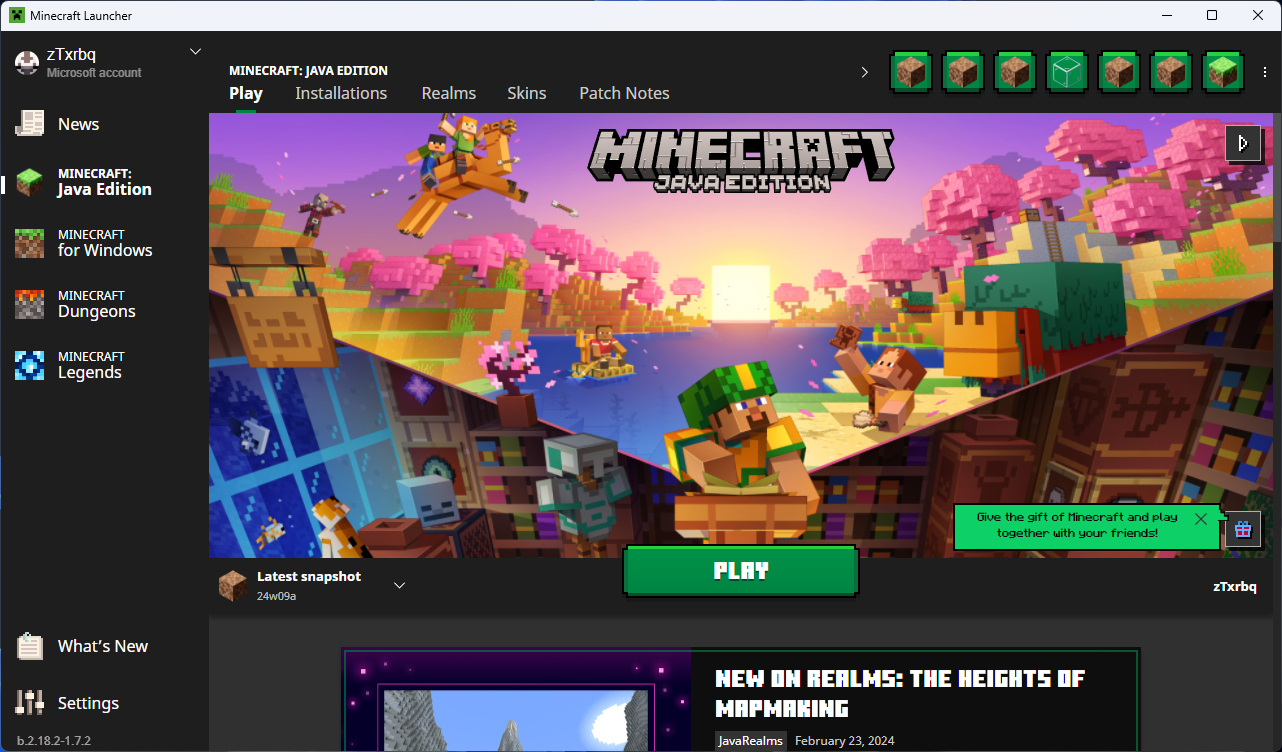The width and height of the screenshot is (1282, 752).
Task: Open the New on Realms news article
Action: (x=900, y=693)
